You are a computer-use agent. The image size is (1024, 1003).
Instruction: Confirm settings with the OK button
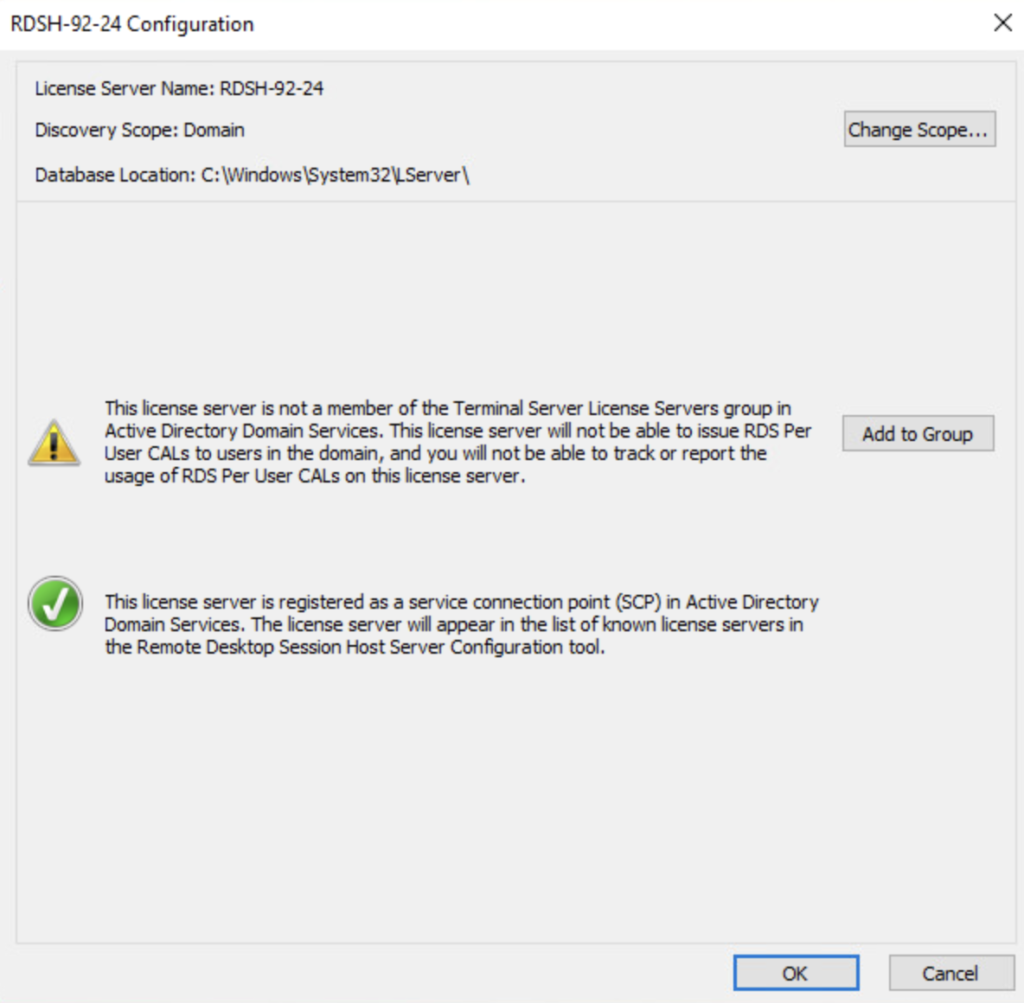click(x=795, y=972)
